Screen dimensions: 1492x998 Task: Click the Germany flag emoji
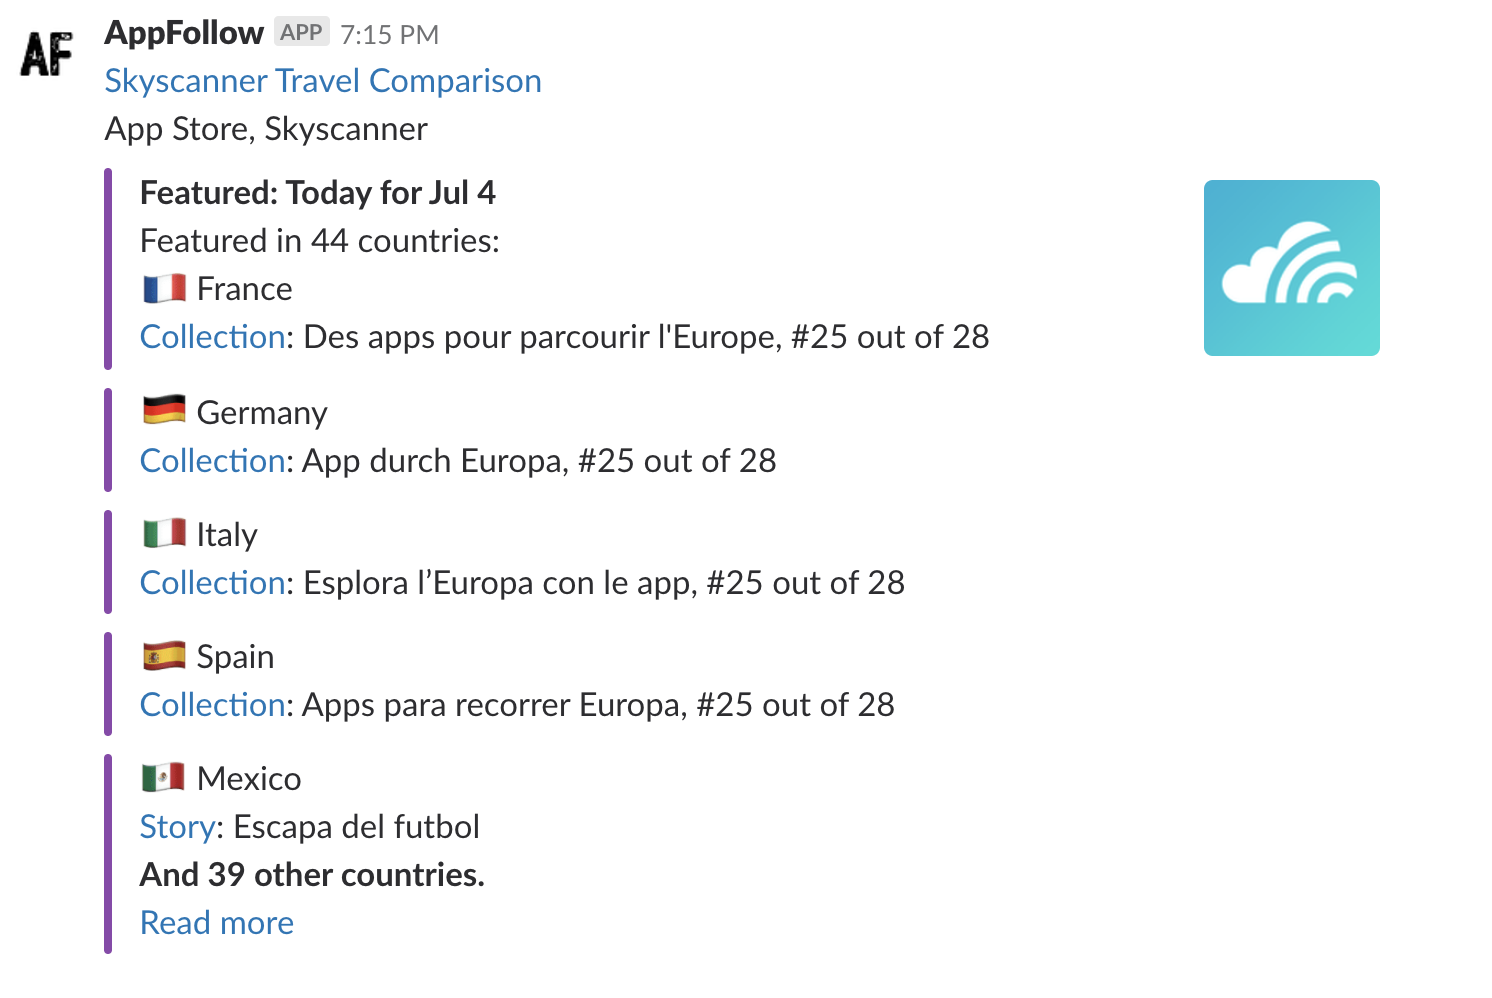[x=164, y=411]
